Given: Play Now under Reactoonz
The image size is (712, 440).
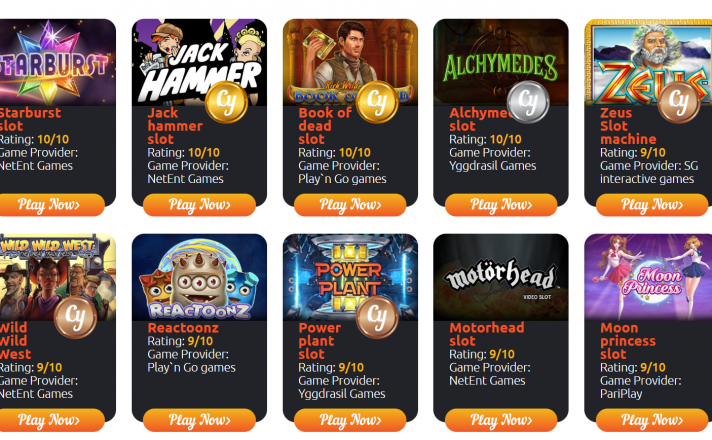Looking at the screenshot, I should point(199,420).
